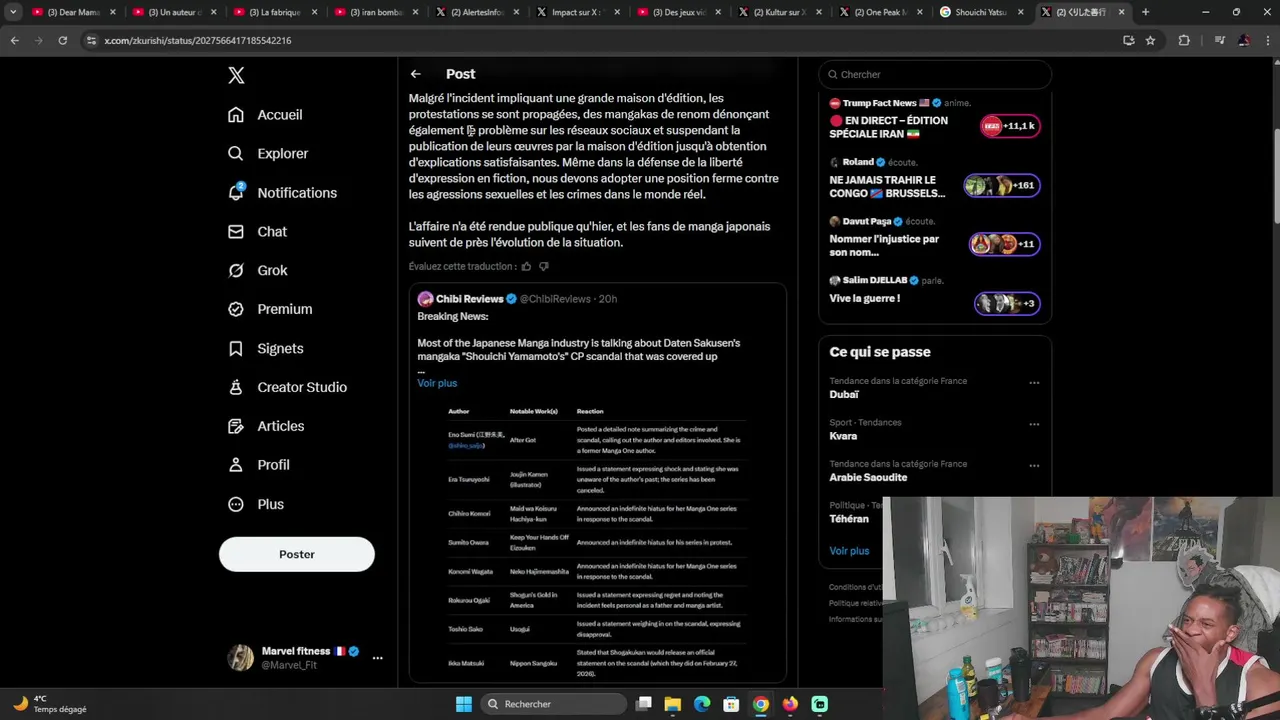Open Chrome extensions puzzle icon
Image resolution: width=1280 pixels, height=720 pixels.
(x=1184, y=40)
